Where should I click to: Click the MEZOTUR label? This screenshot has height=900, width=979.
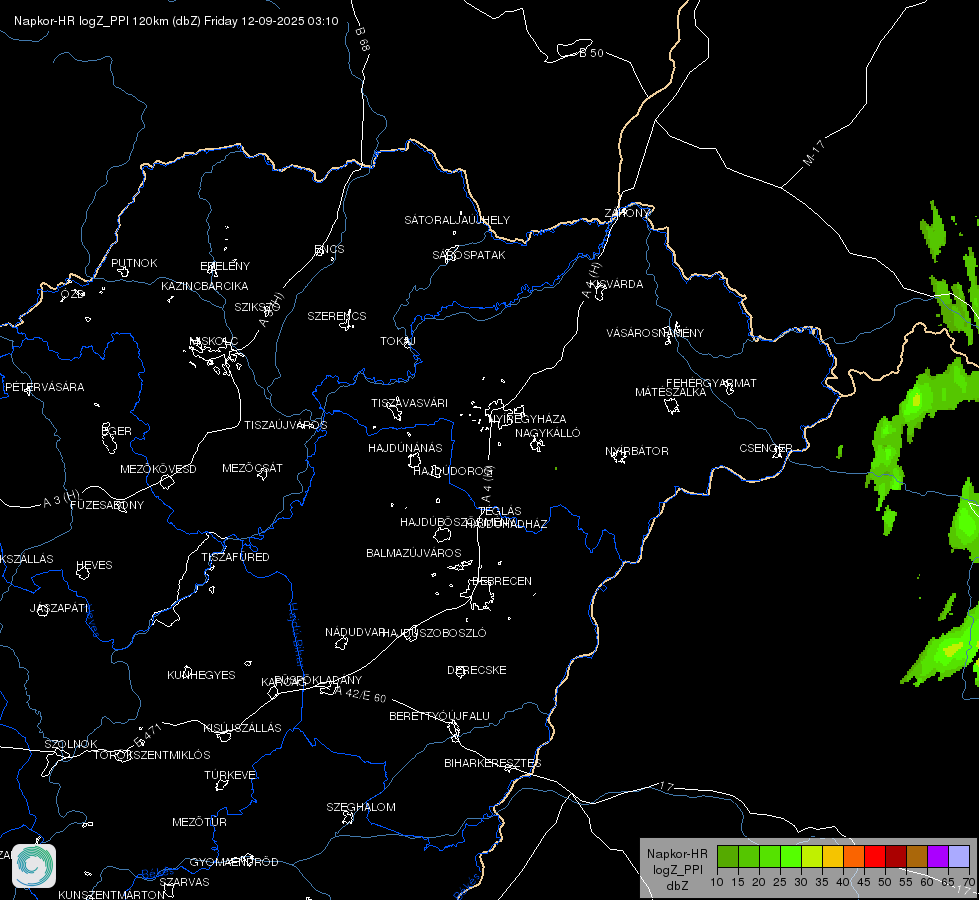(199, 822)
